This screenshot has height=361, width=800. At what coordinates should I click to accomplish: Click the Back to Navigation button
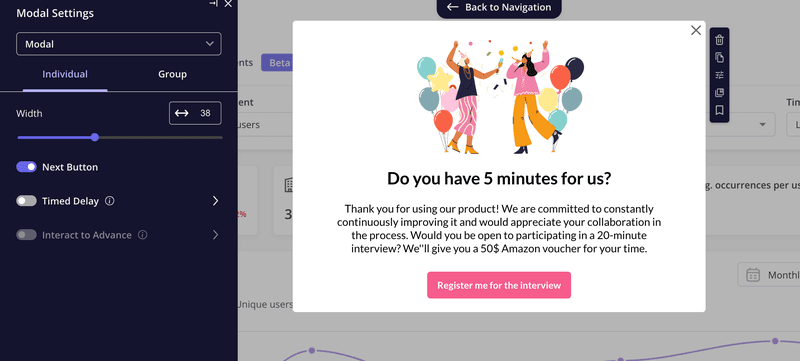(x=499, y=8)
